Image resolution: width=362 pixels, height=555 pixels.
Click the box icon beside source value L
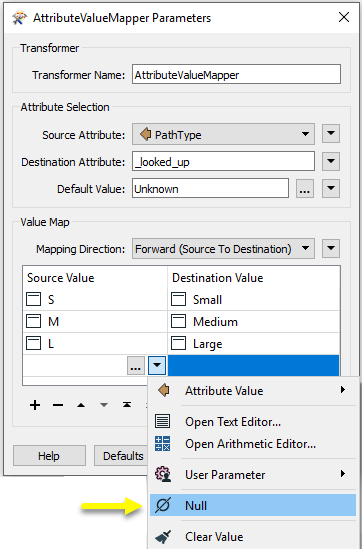(34, 343)
